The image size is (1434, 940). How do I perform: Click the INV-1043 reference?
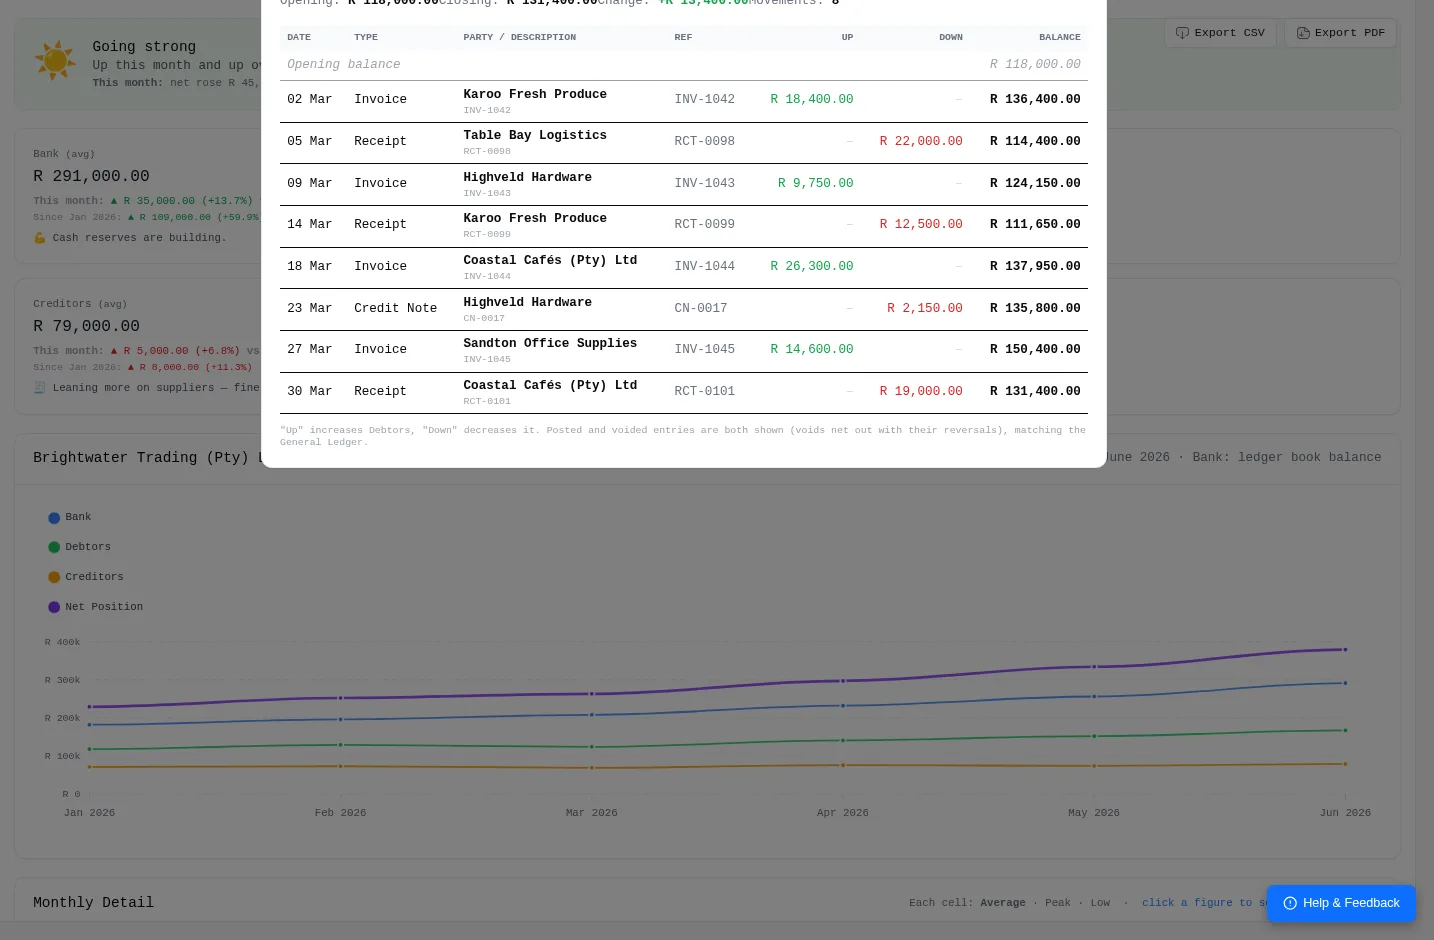click(704, 184)
